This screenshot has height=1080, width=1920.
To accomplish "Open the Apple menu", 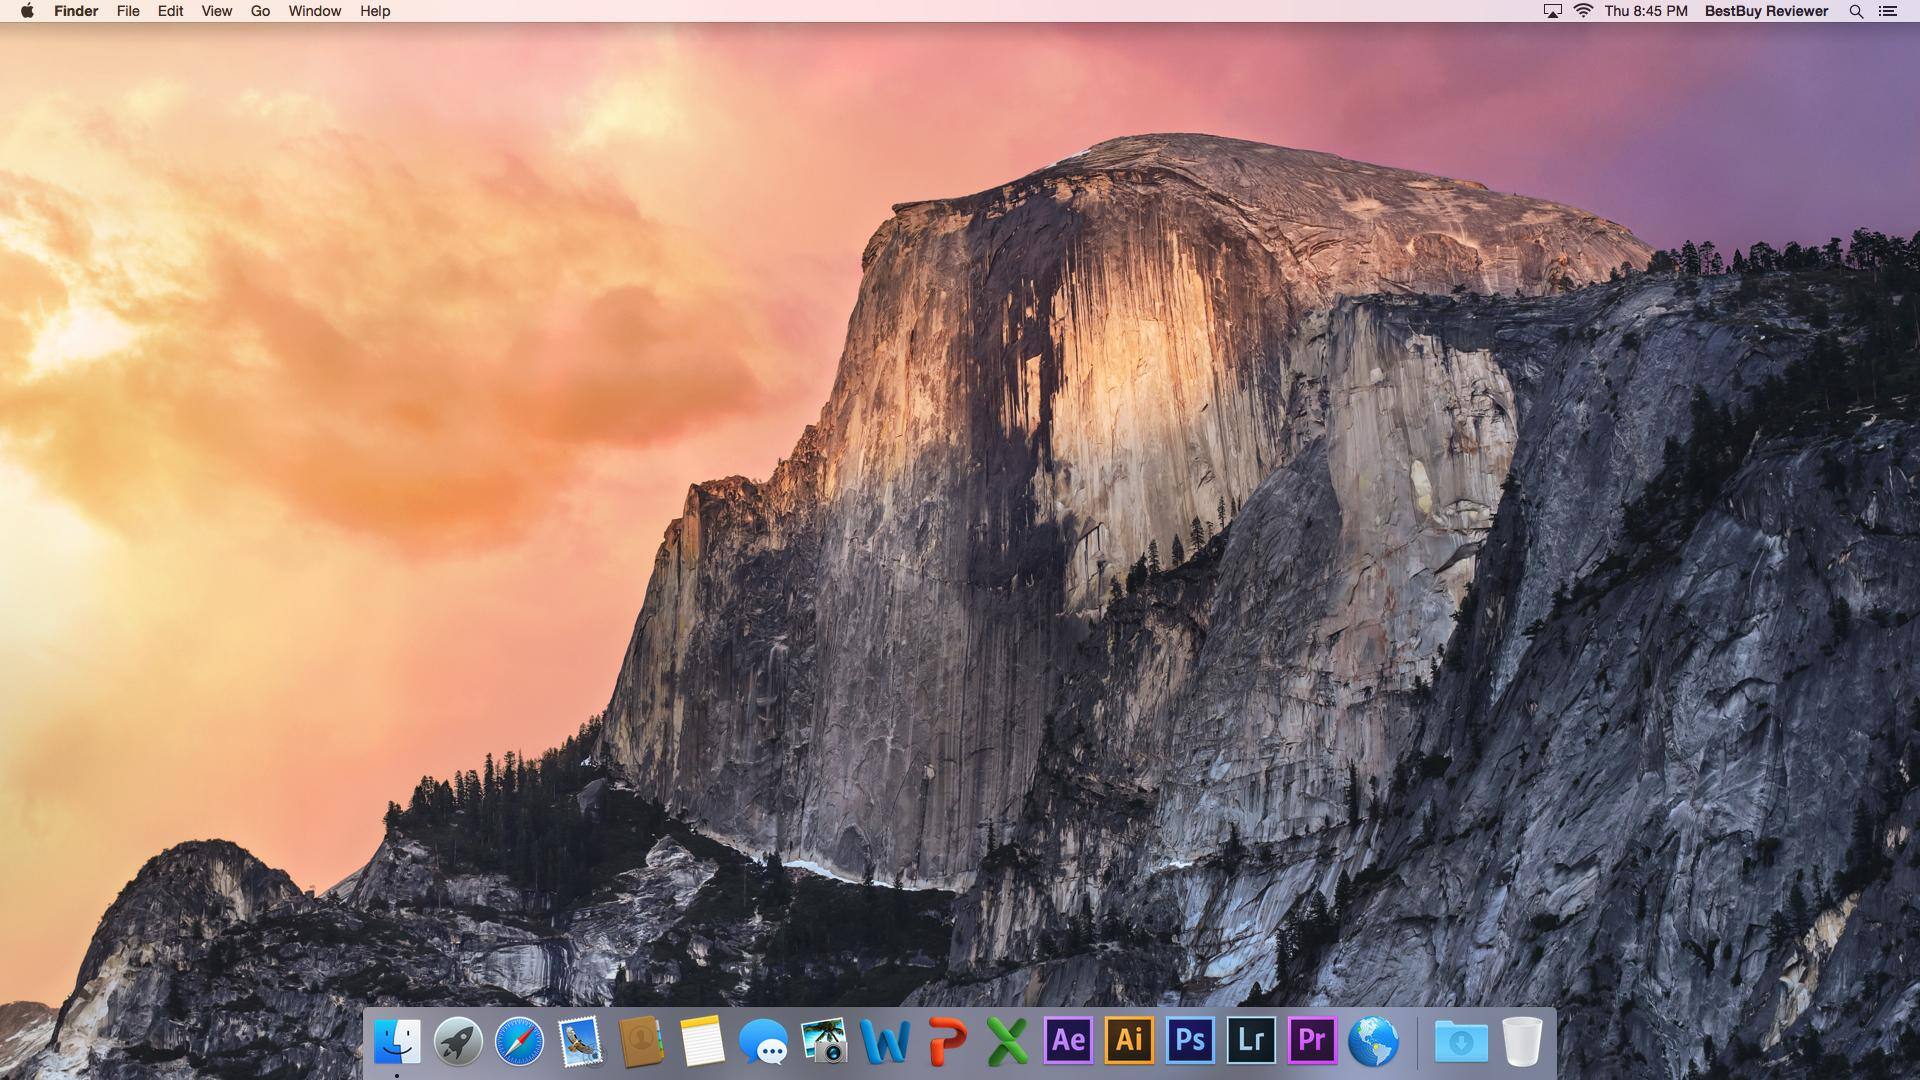I will coord(26,11).
